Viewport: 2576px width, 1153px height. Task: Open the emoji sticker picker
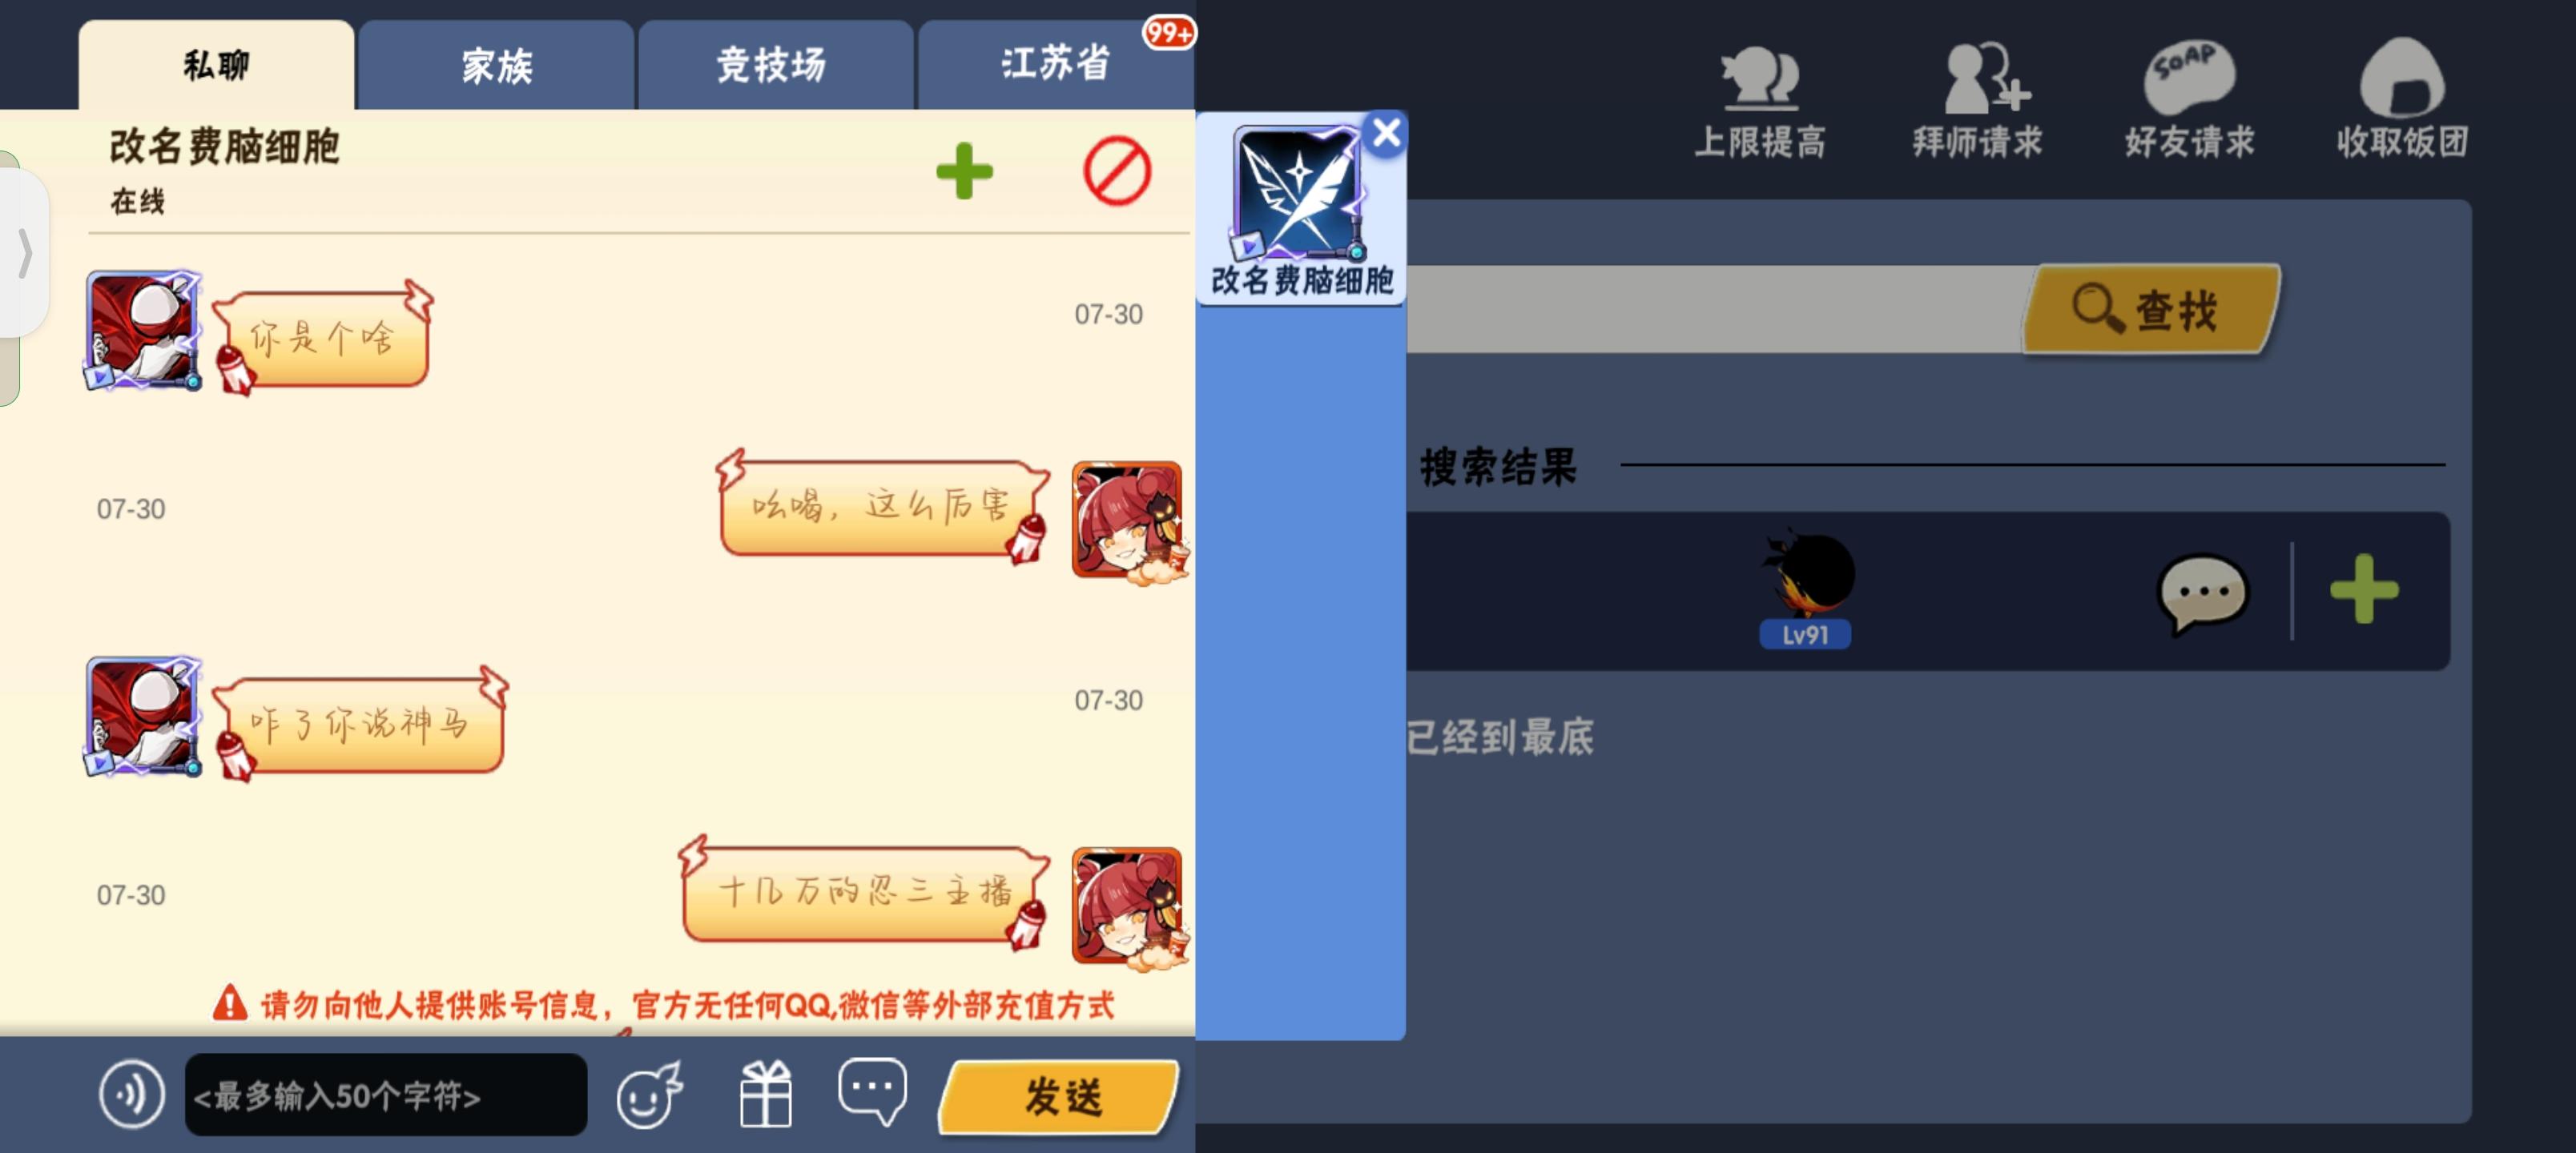(x=649, y=1094)
